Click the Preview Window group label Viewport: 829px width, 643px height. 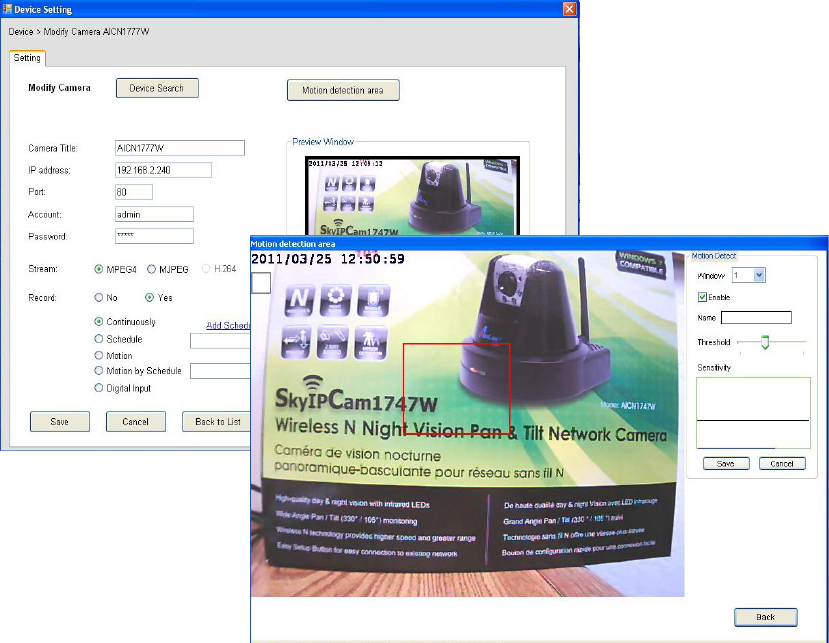click(x=323, y=142)
